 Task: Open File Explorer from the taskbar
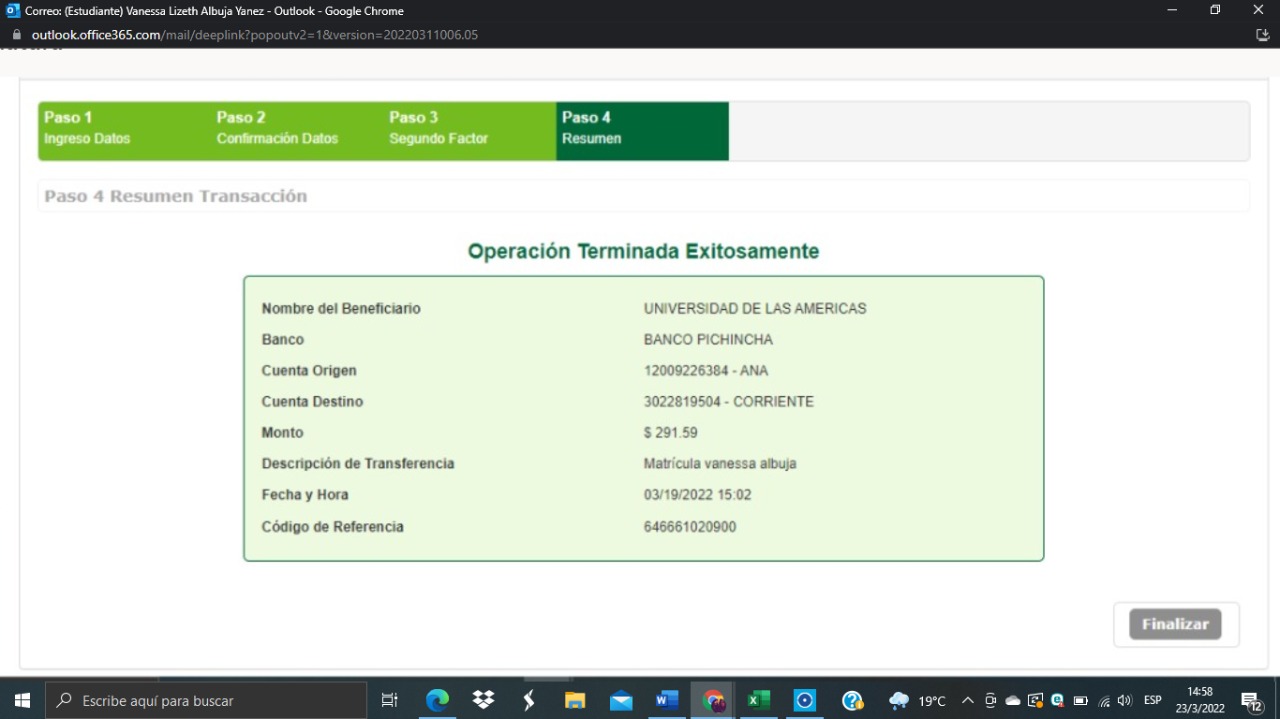pyautogui.click(x=575, y=701)
